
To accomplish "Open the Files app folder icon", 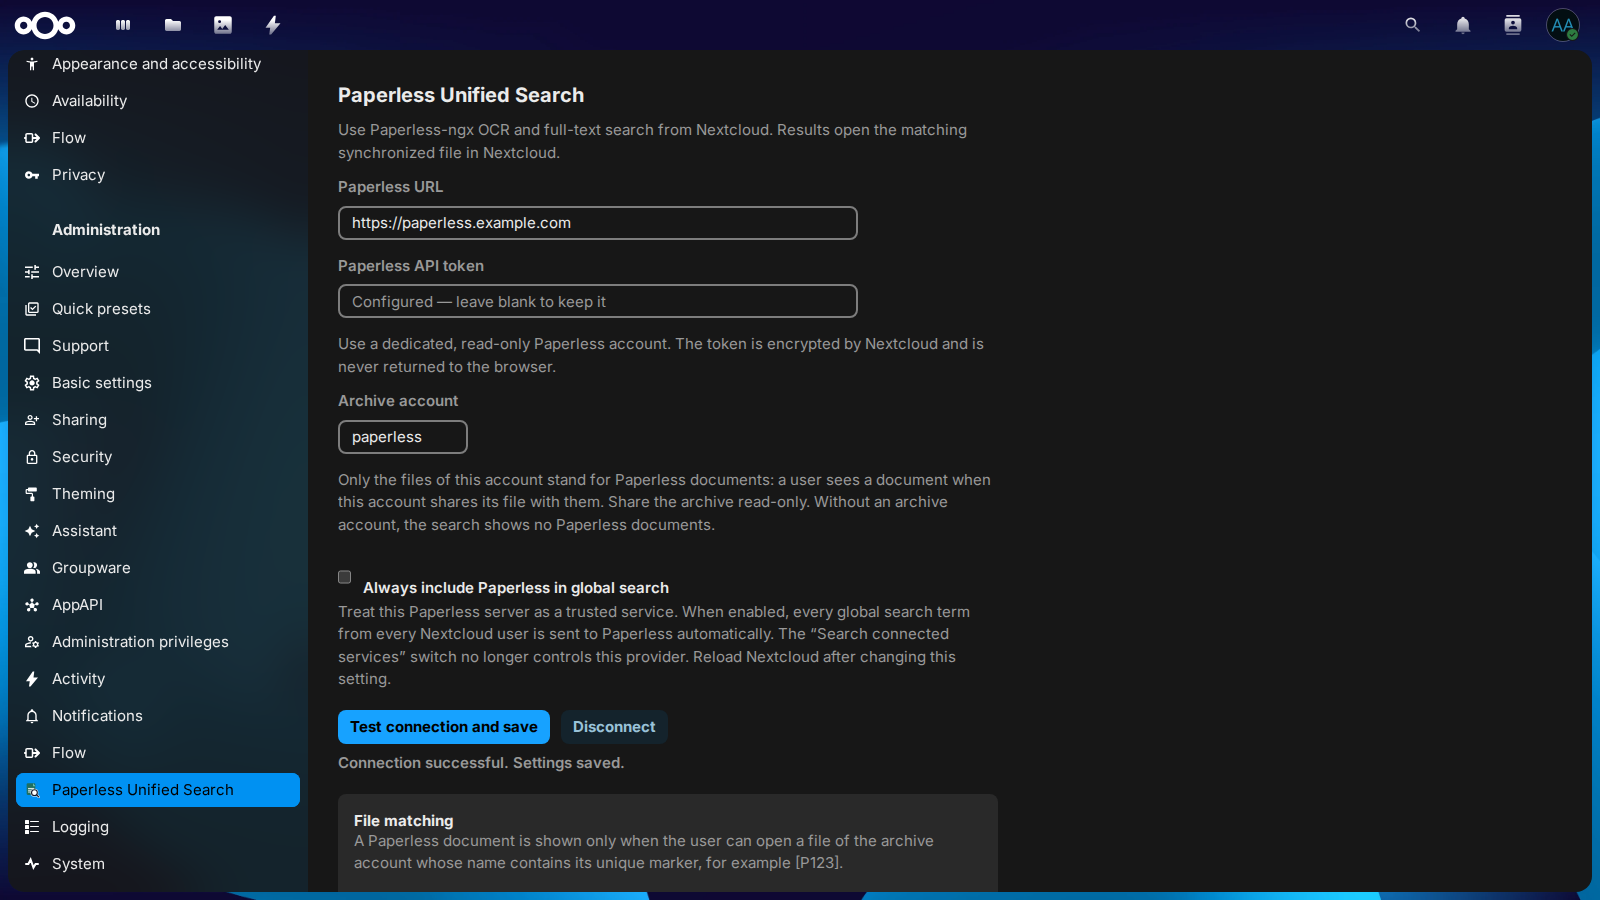I will coord(173,25).
